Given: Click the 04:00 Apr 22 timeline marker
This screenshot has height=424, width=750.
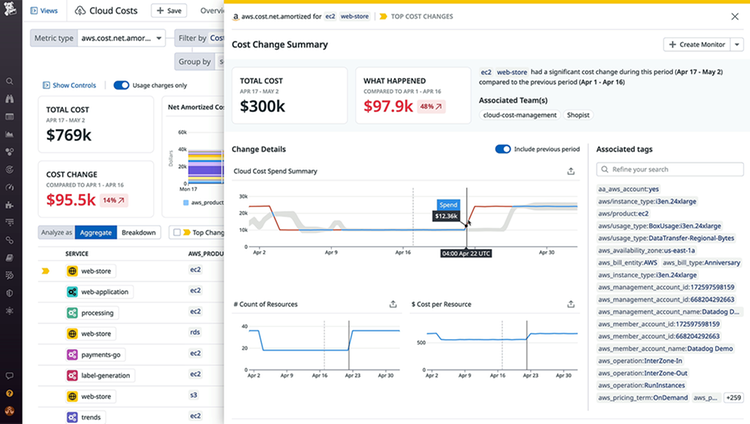Looking at the screenshot, I should tap(466, 254).
